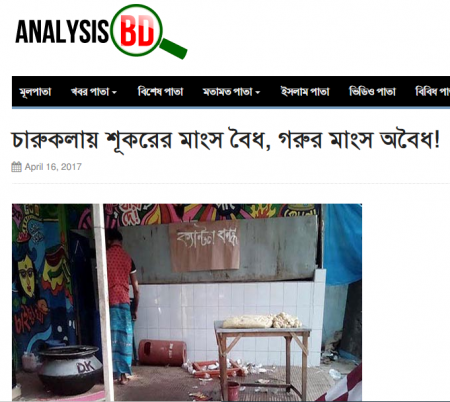450x402 pixels.
Task: Click the black pot in the photo
Action: [x=70, y=369]
